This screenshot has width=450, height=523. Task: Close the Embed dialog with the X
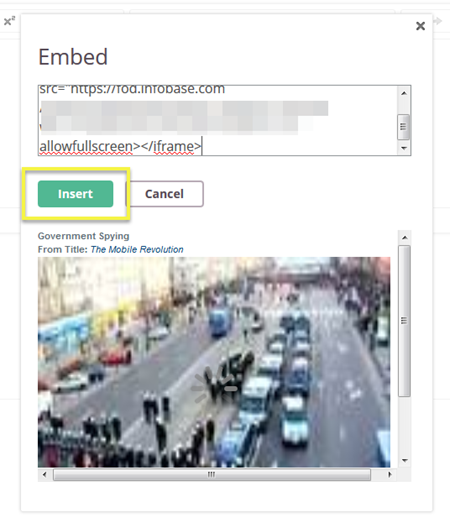(x=420, y=26)
